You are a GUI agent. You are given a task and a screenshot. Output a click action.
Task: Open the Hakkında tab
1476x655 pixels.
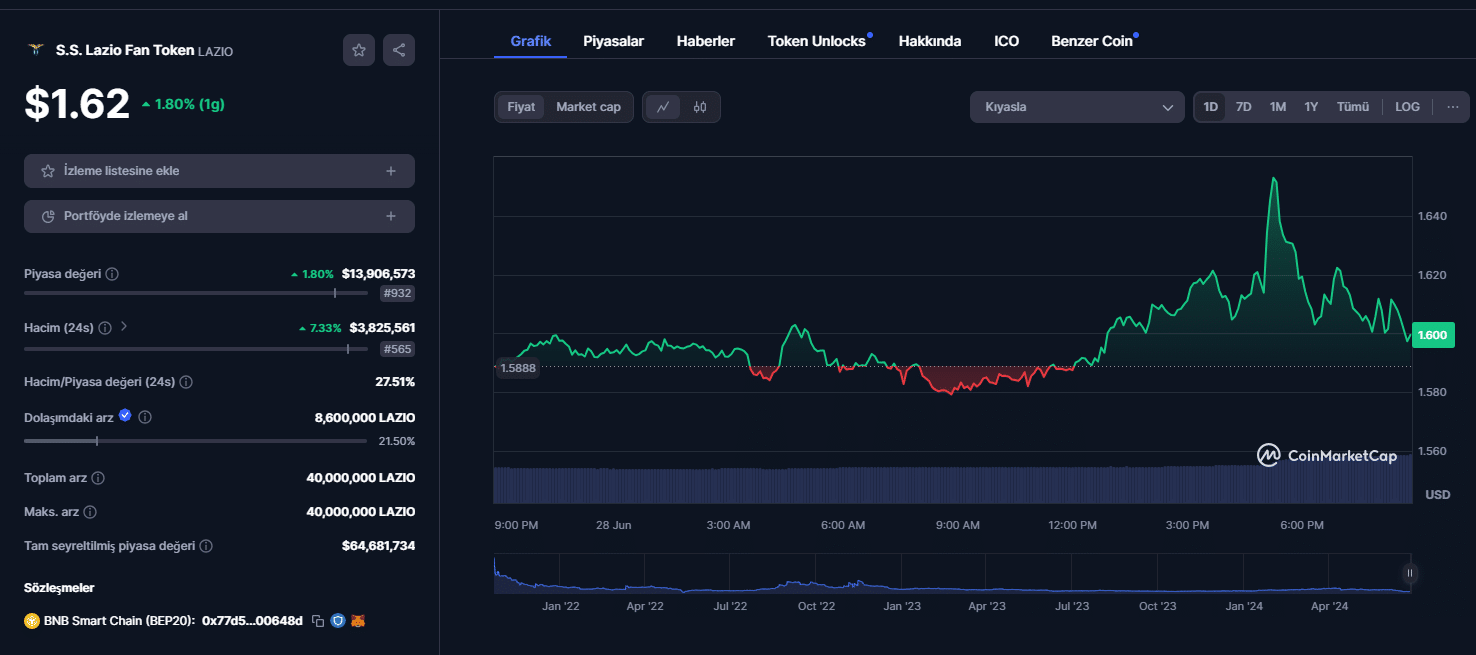click(930, 41)
